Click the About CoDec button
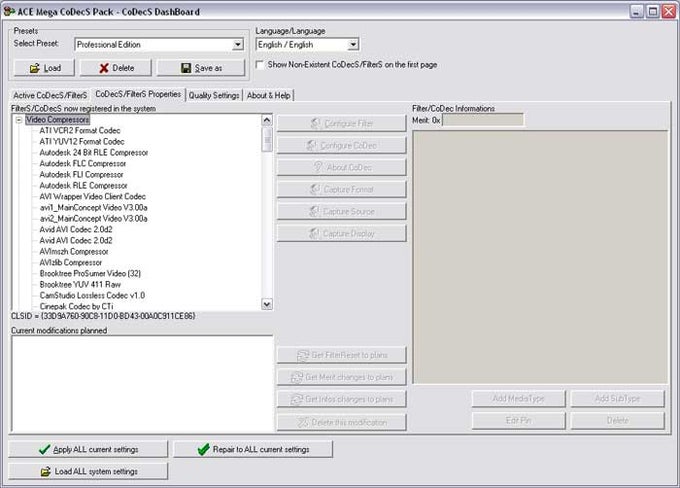Viewport: 680px width, 488px height. click(x=342, y=167)
